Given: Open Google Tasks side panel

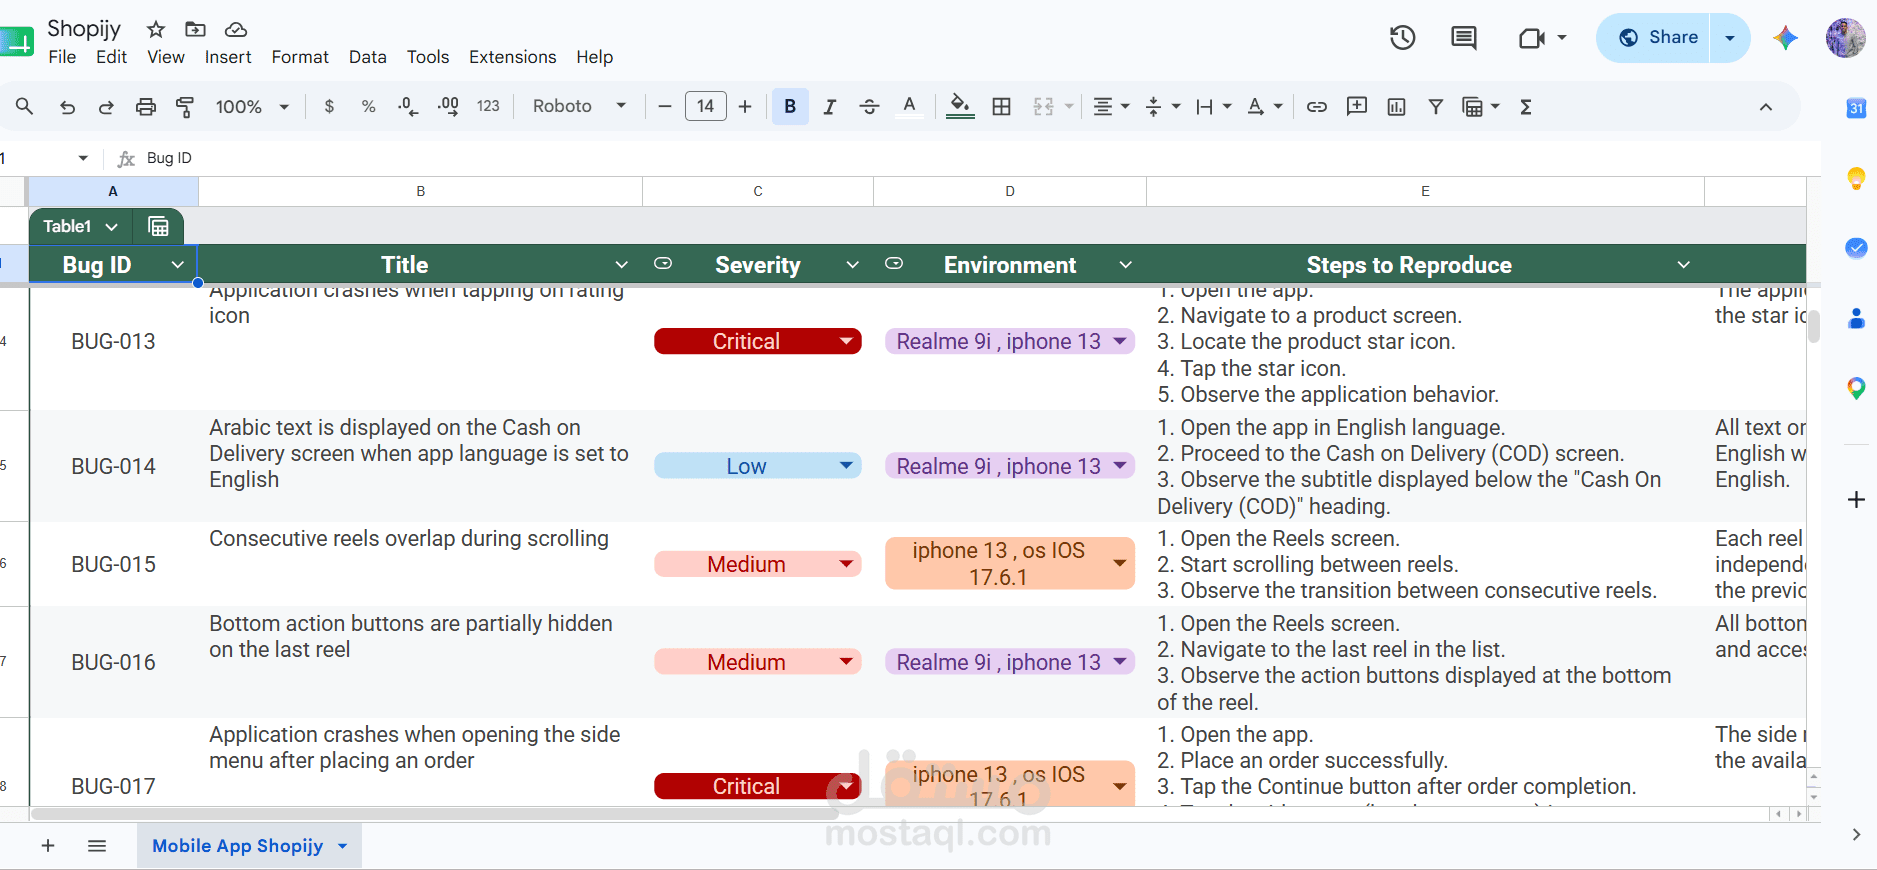Looking at the screenshot, I should (1856, 248).
